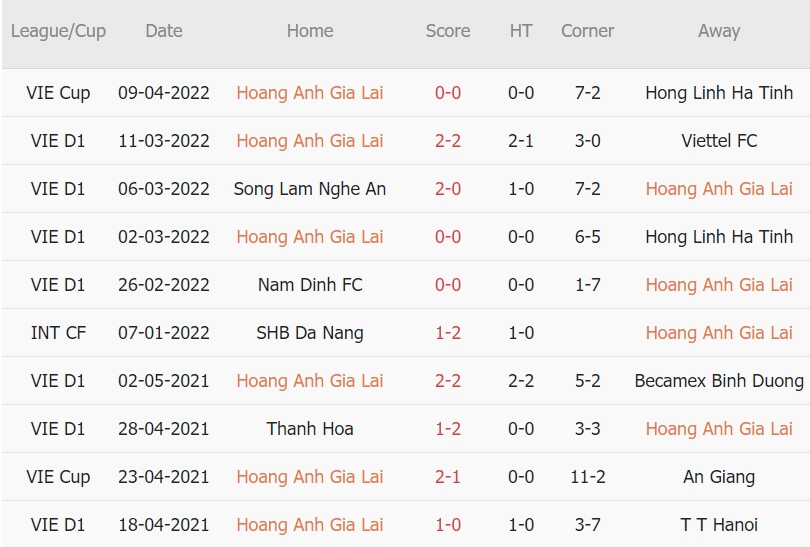Open Hoang Anh Gia Lai on 09-04-2022
Viewport: 810px width, 547px height.
click(310, 93)
